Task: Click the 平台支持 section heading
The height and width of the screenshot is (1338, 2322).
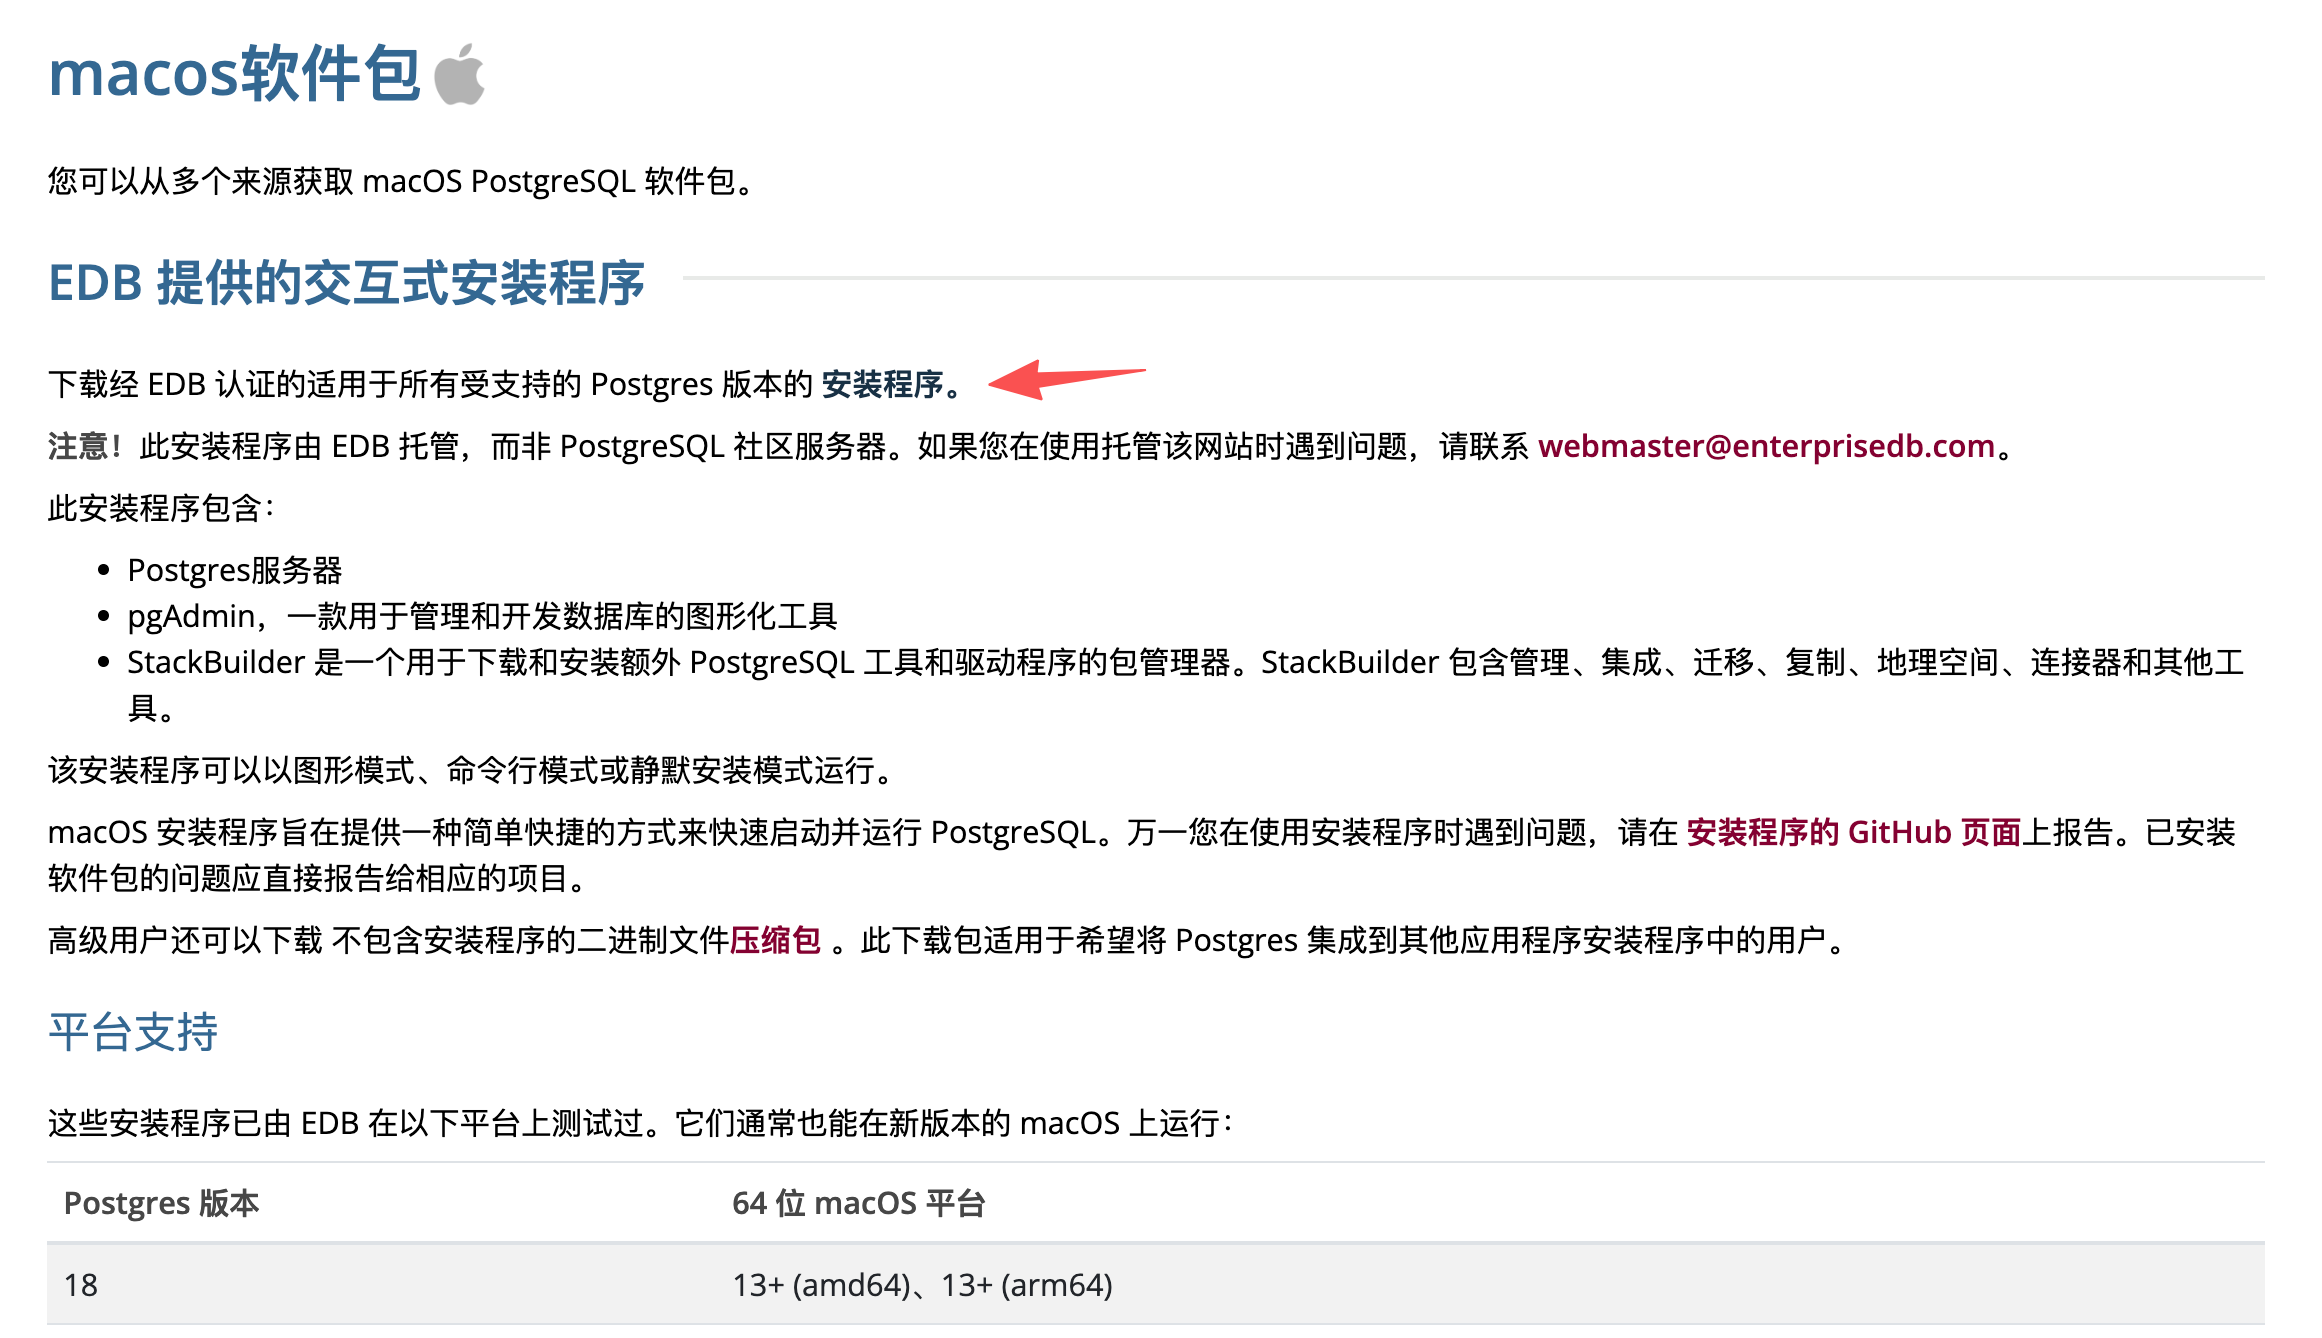Action: pyautogui.click(x=133, y=1032)
